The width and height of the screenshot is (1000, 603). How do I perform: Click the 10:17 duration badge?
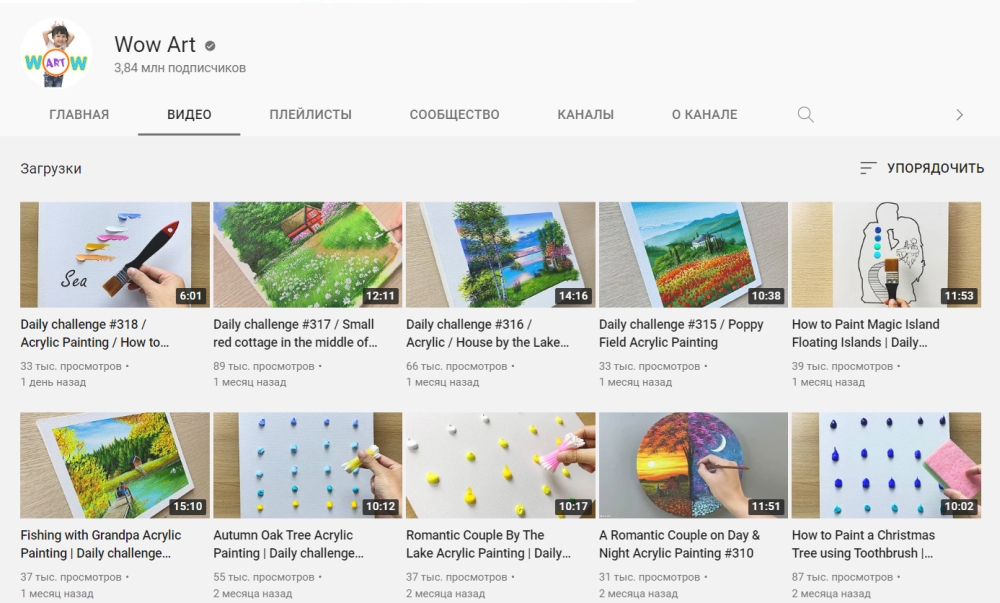tap(573, 506)
